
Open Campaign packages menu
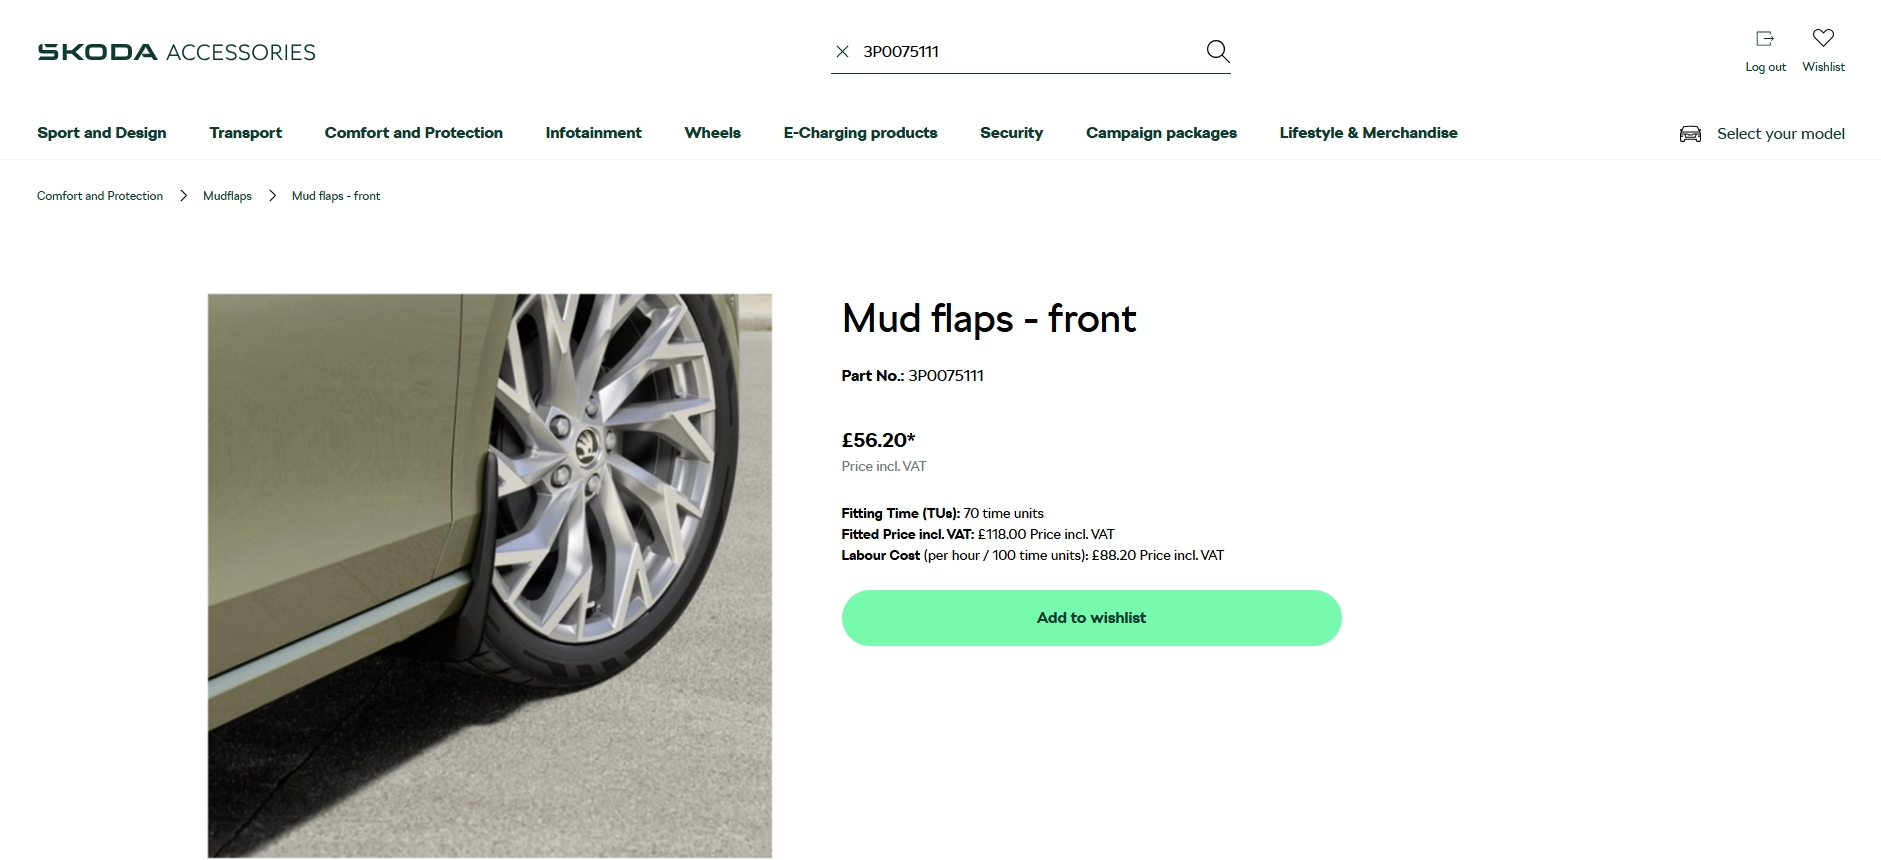(1161, 133)
